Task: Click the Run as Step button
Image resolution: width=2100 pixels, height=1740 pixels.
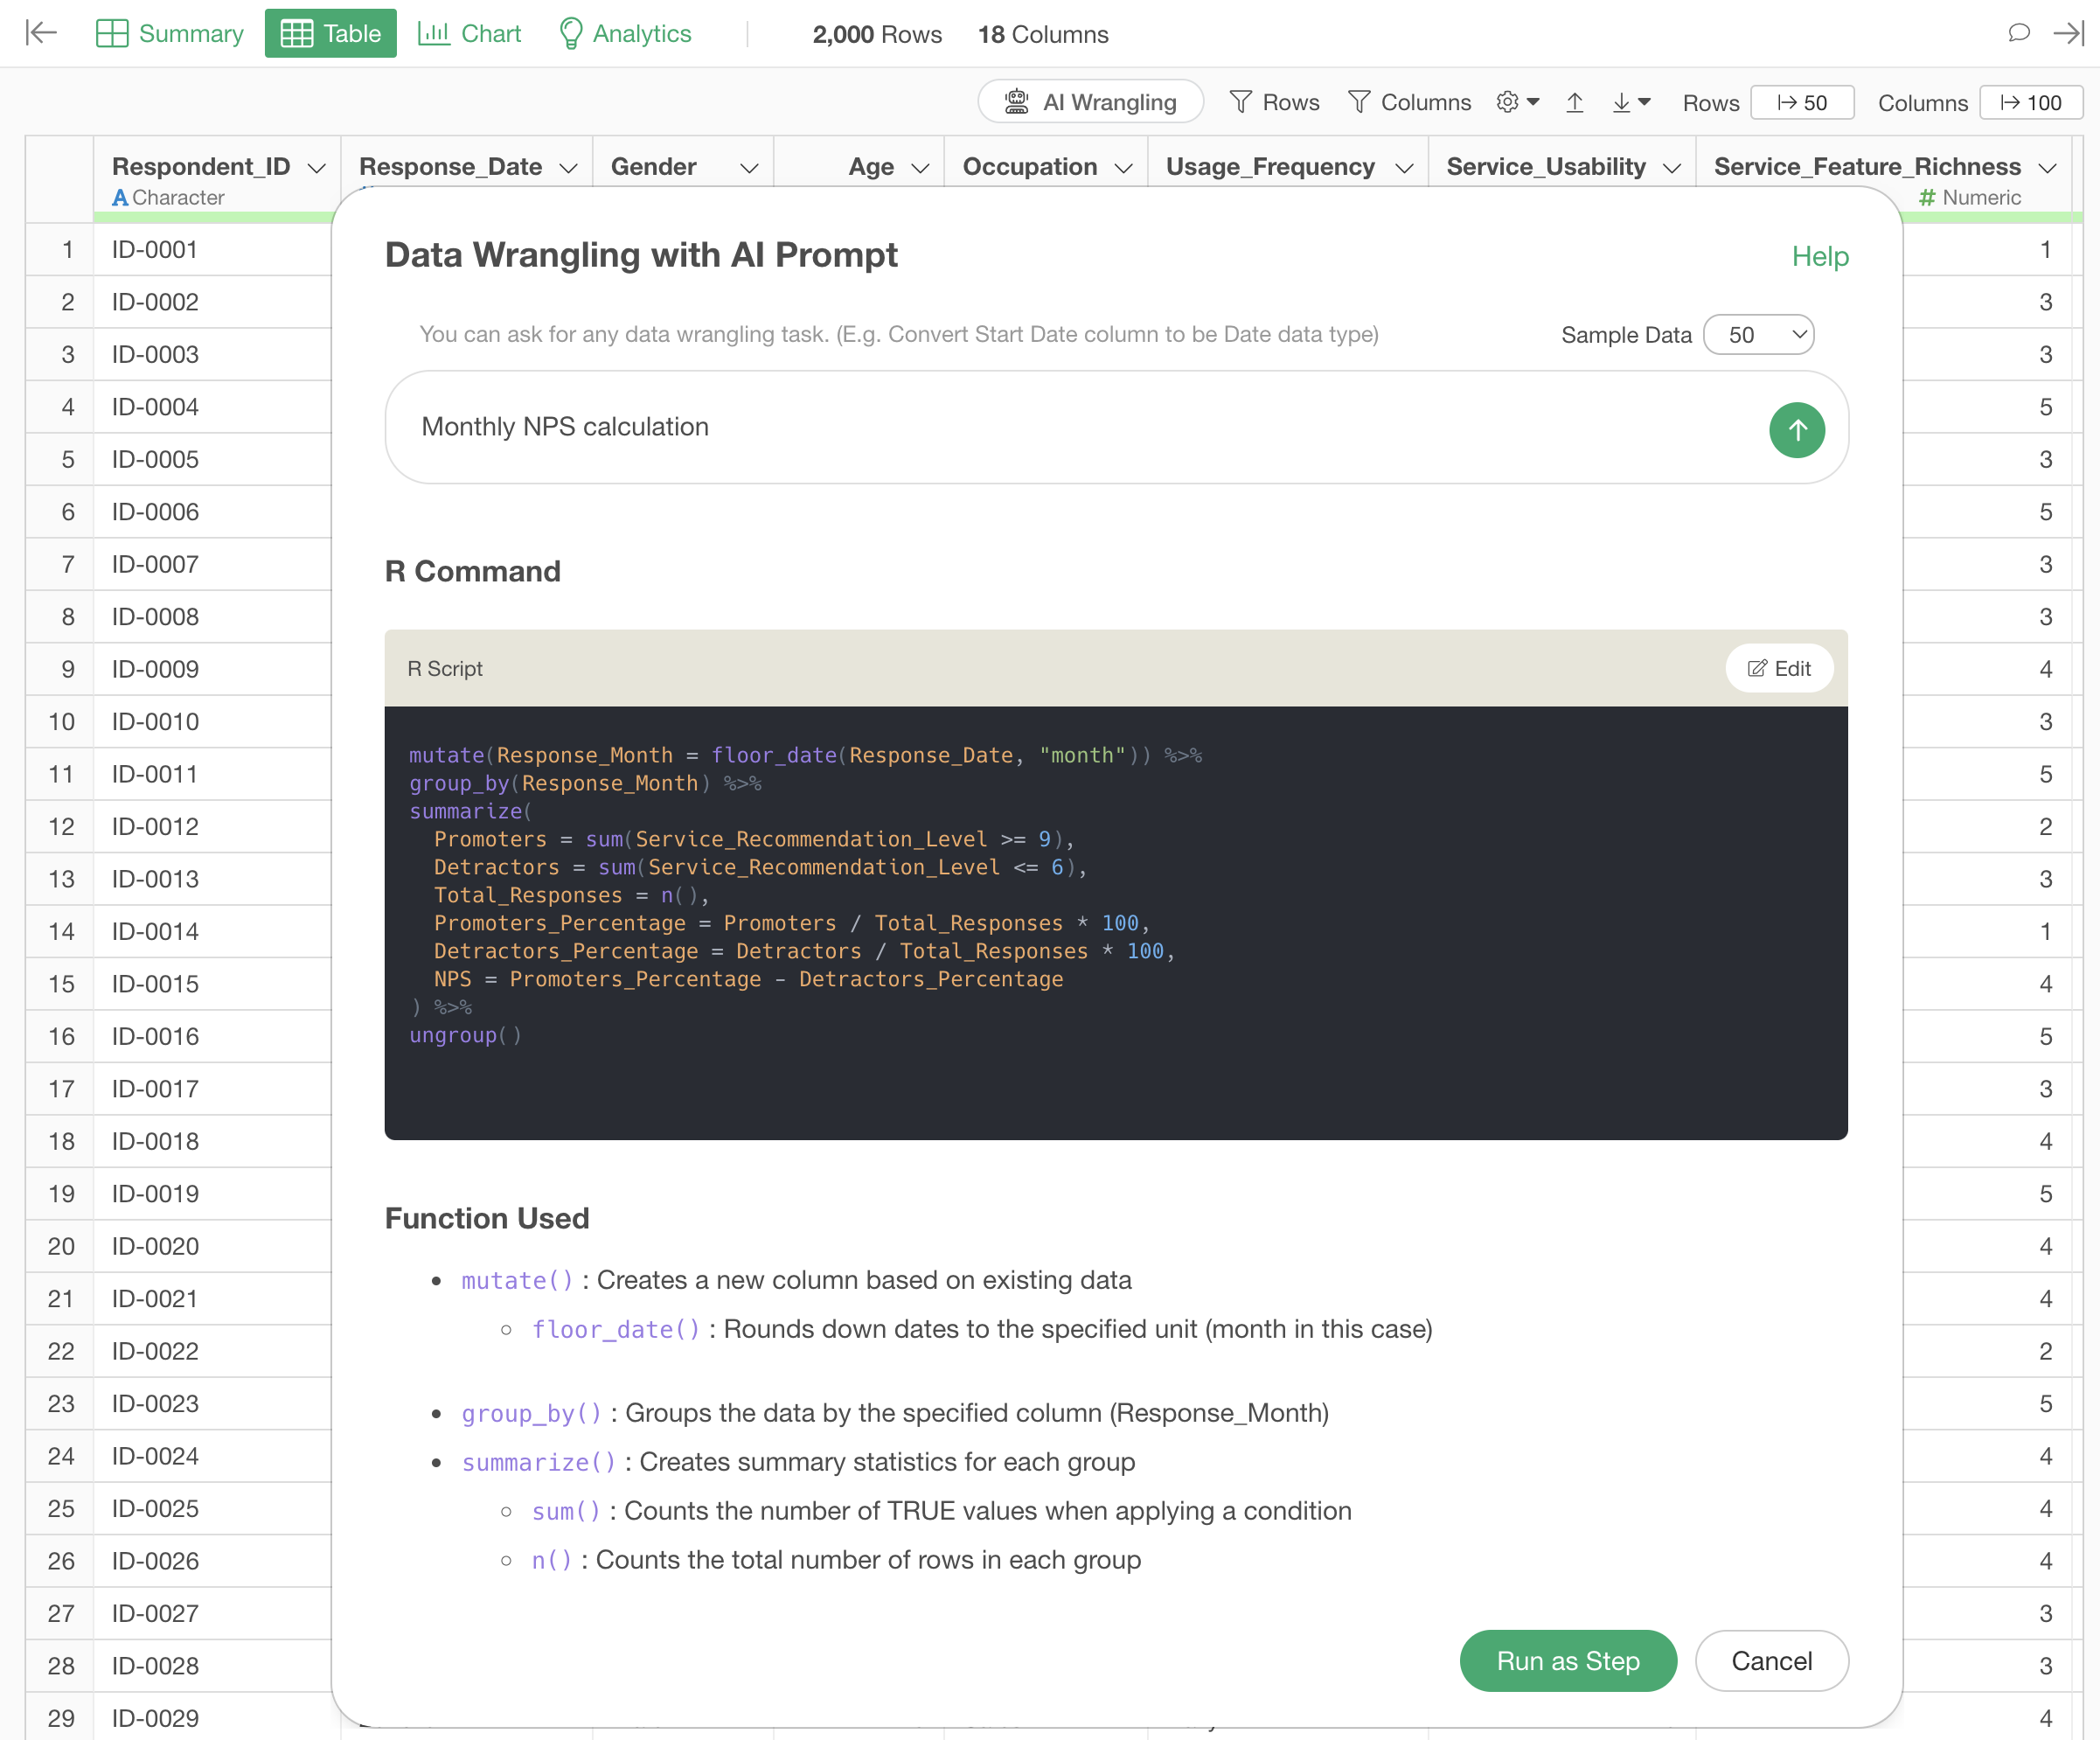Action: (1567, 1660)
